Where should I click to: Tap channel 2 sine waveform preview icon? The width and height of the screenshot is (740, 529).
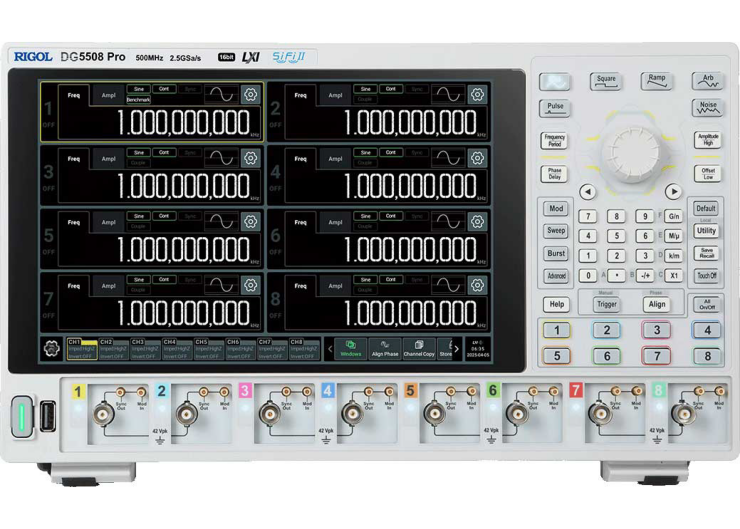(448, 95)
